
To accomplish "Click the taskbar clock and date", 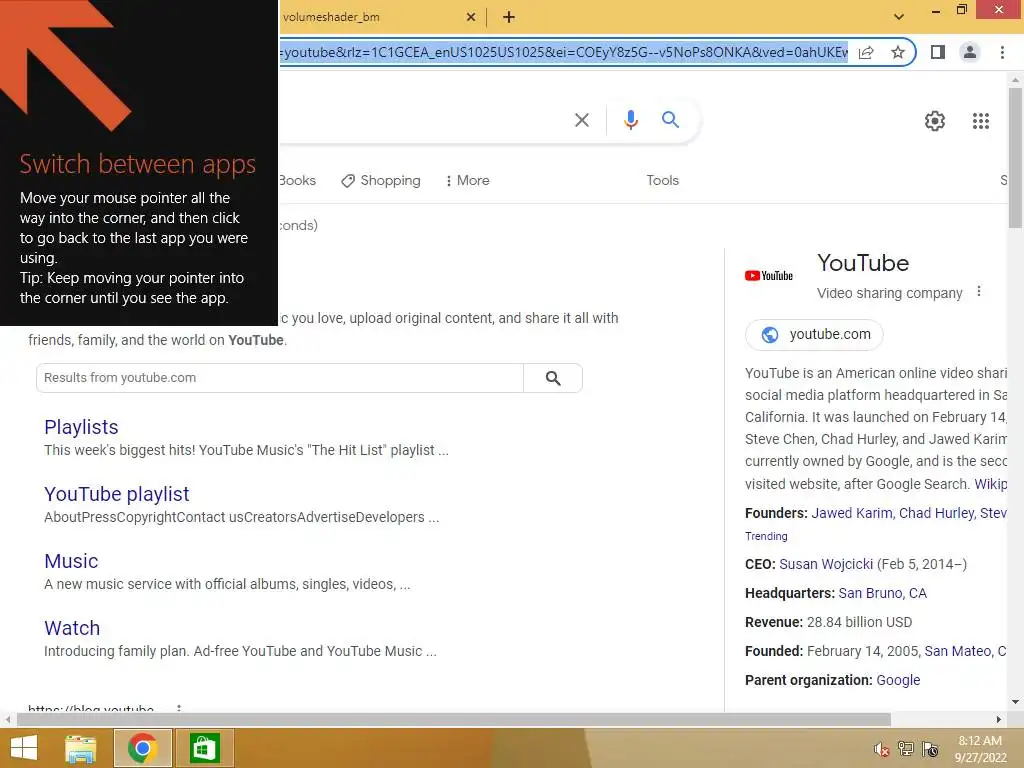I will pyautogui.click(x=980, y=749).
